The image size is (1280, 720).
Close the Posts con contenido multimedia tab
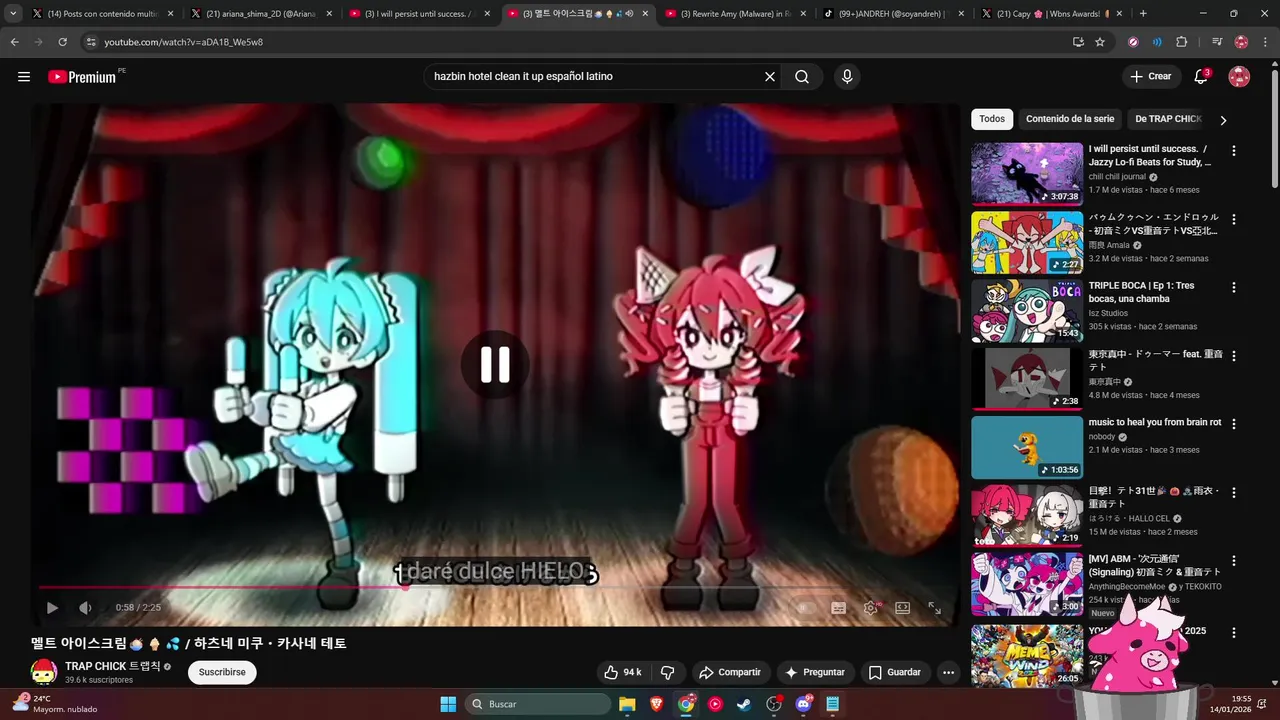click(170, 14)
